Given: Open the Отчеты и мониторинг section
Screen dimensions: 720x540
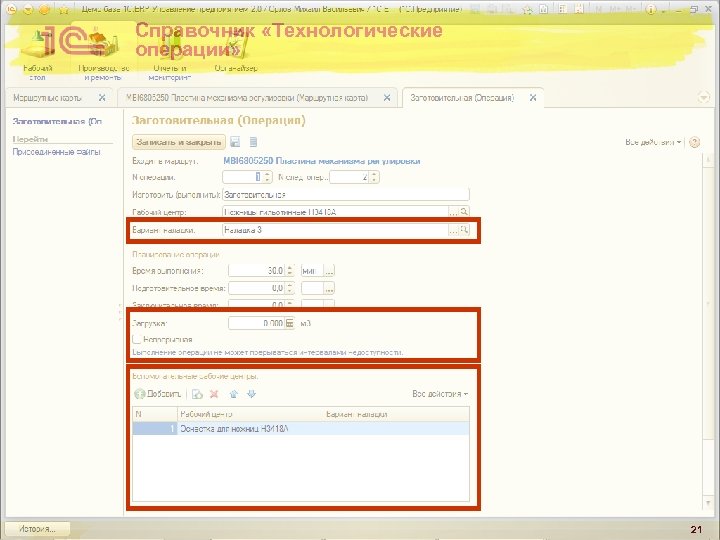Looking at the screenshot, I should pos(170,54).
